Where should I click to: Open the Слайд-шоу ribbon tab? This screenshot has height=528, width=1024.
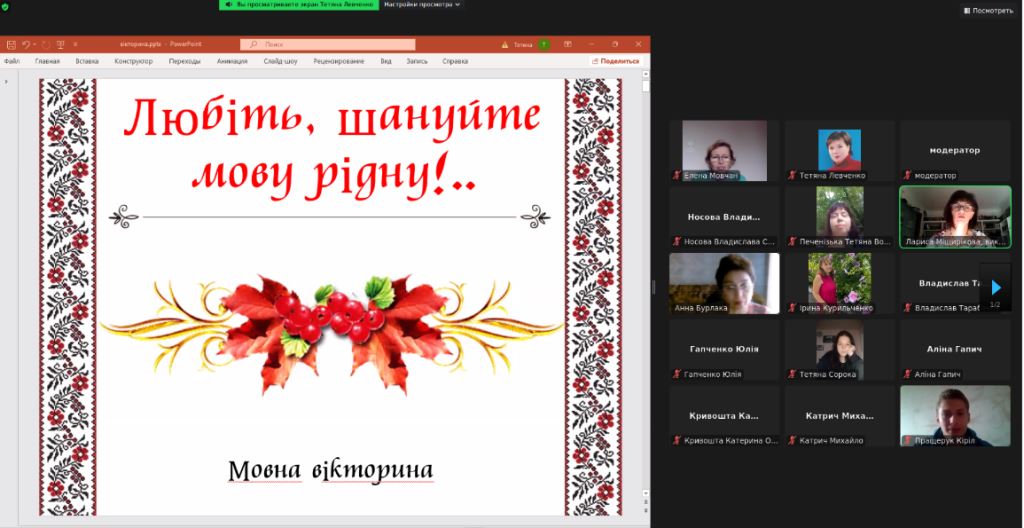pyautogui.click(x=280, y=61)
